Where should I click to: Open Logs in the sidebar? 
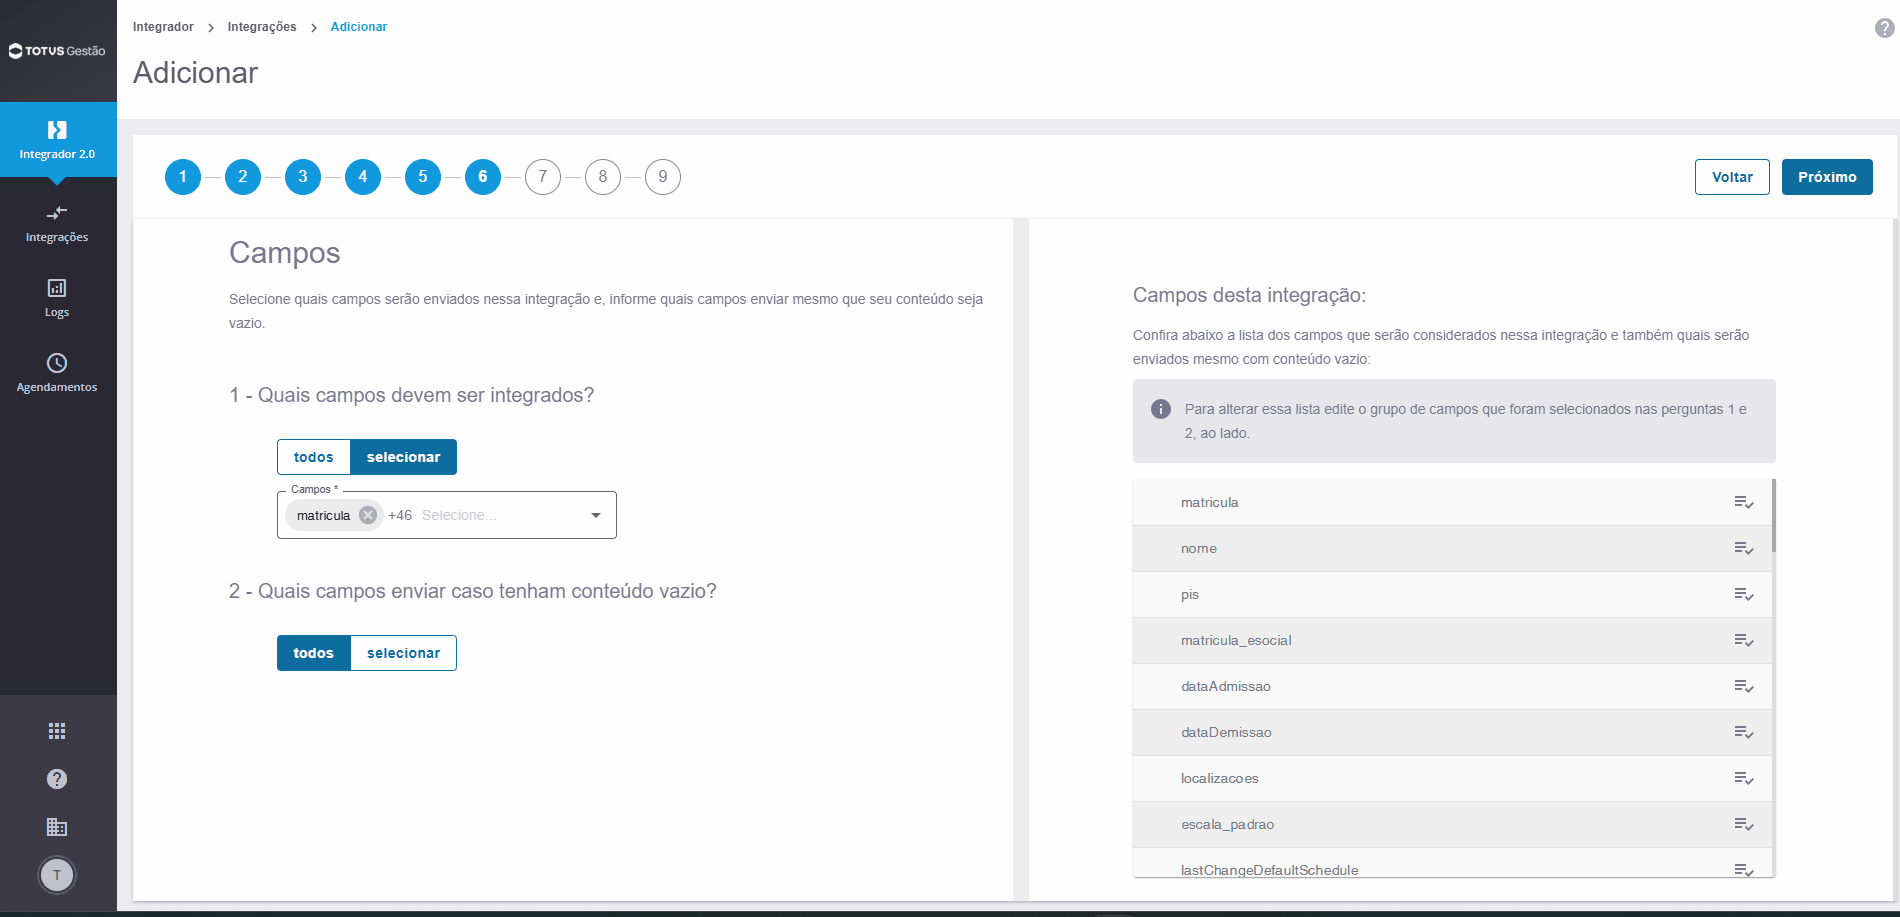(57, 298)
